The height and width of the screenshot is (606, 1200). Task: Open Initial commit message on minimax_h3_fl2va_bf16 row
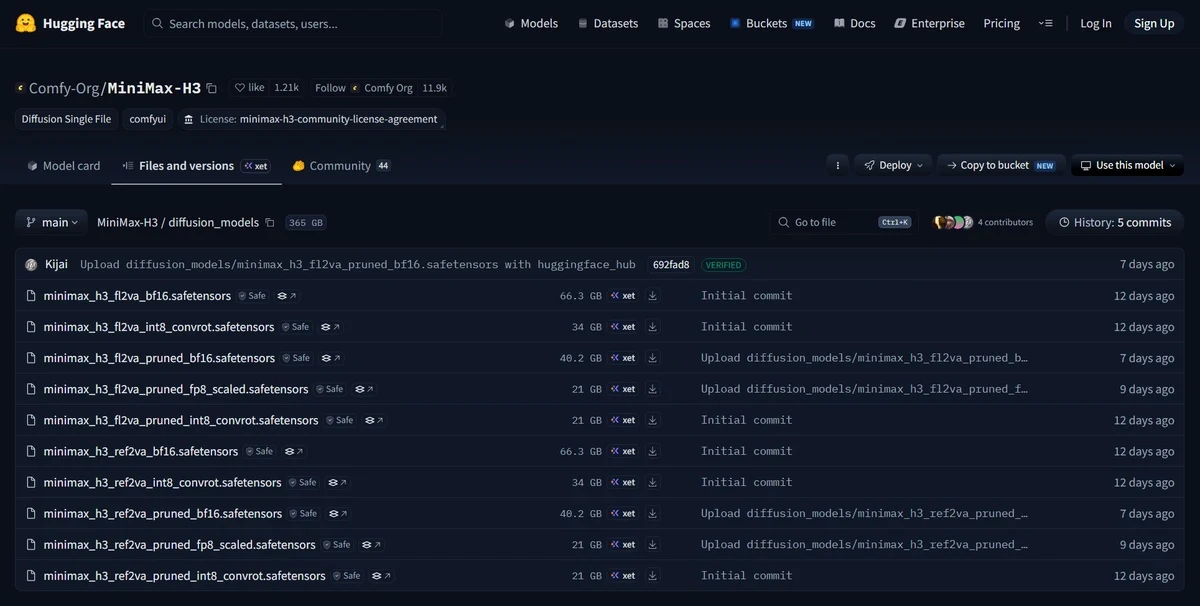tap(747, 296)
